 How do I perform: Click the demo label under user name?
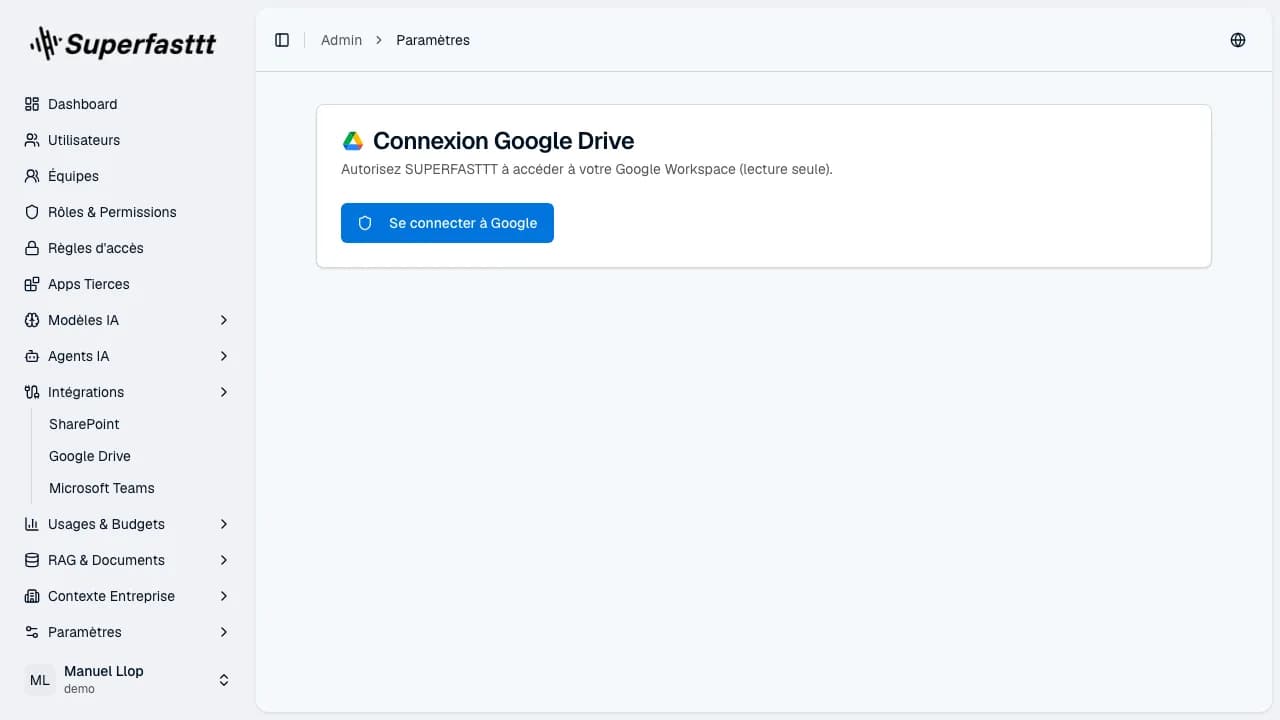tap(79, 689)
